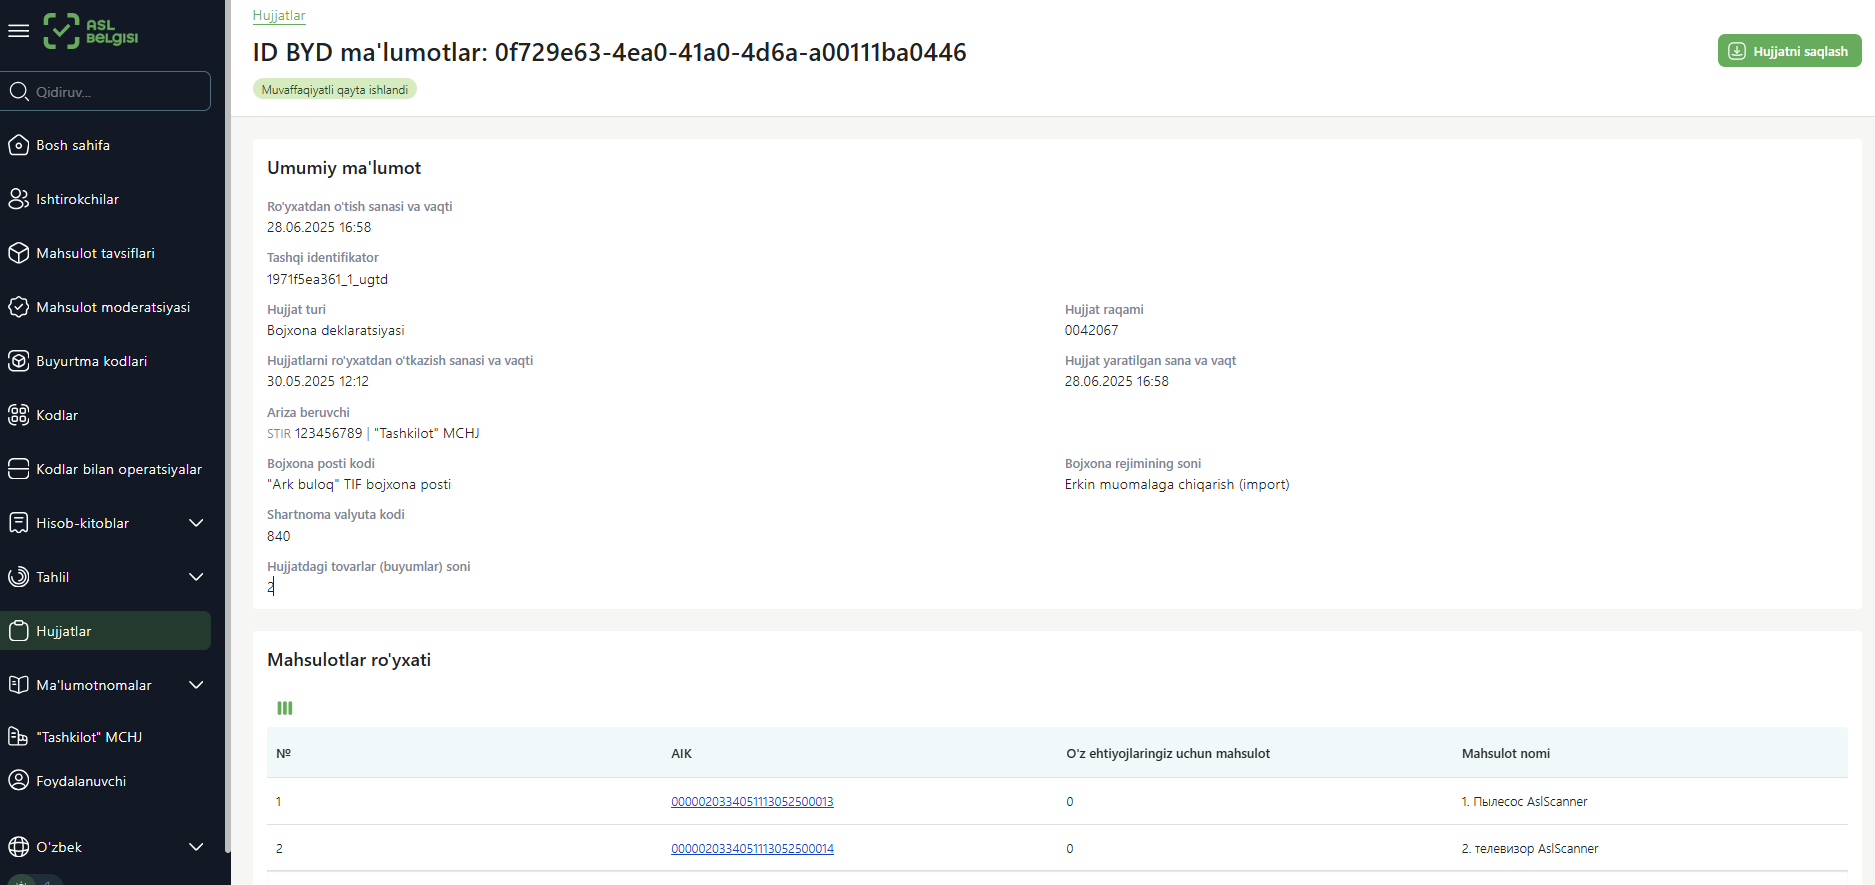Select Hujjatlar in the sidebar
The image size is (1875, 885).
(64, 631)
